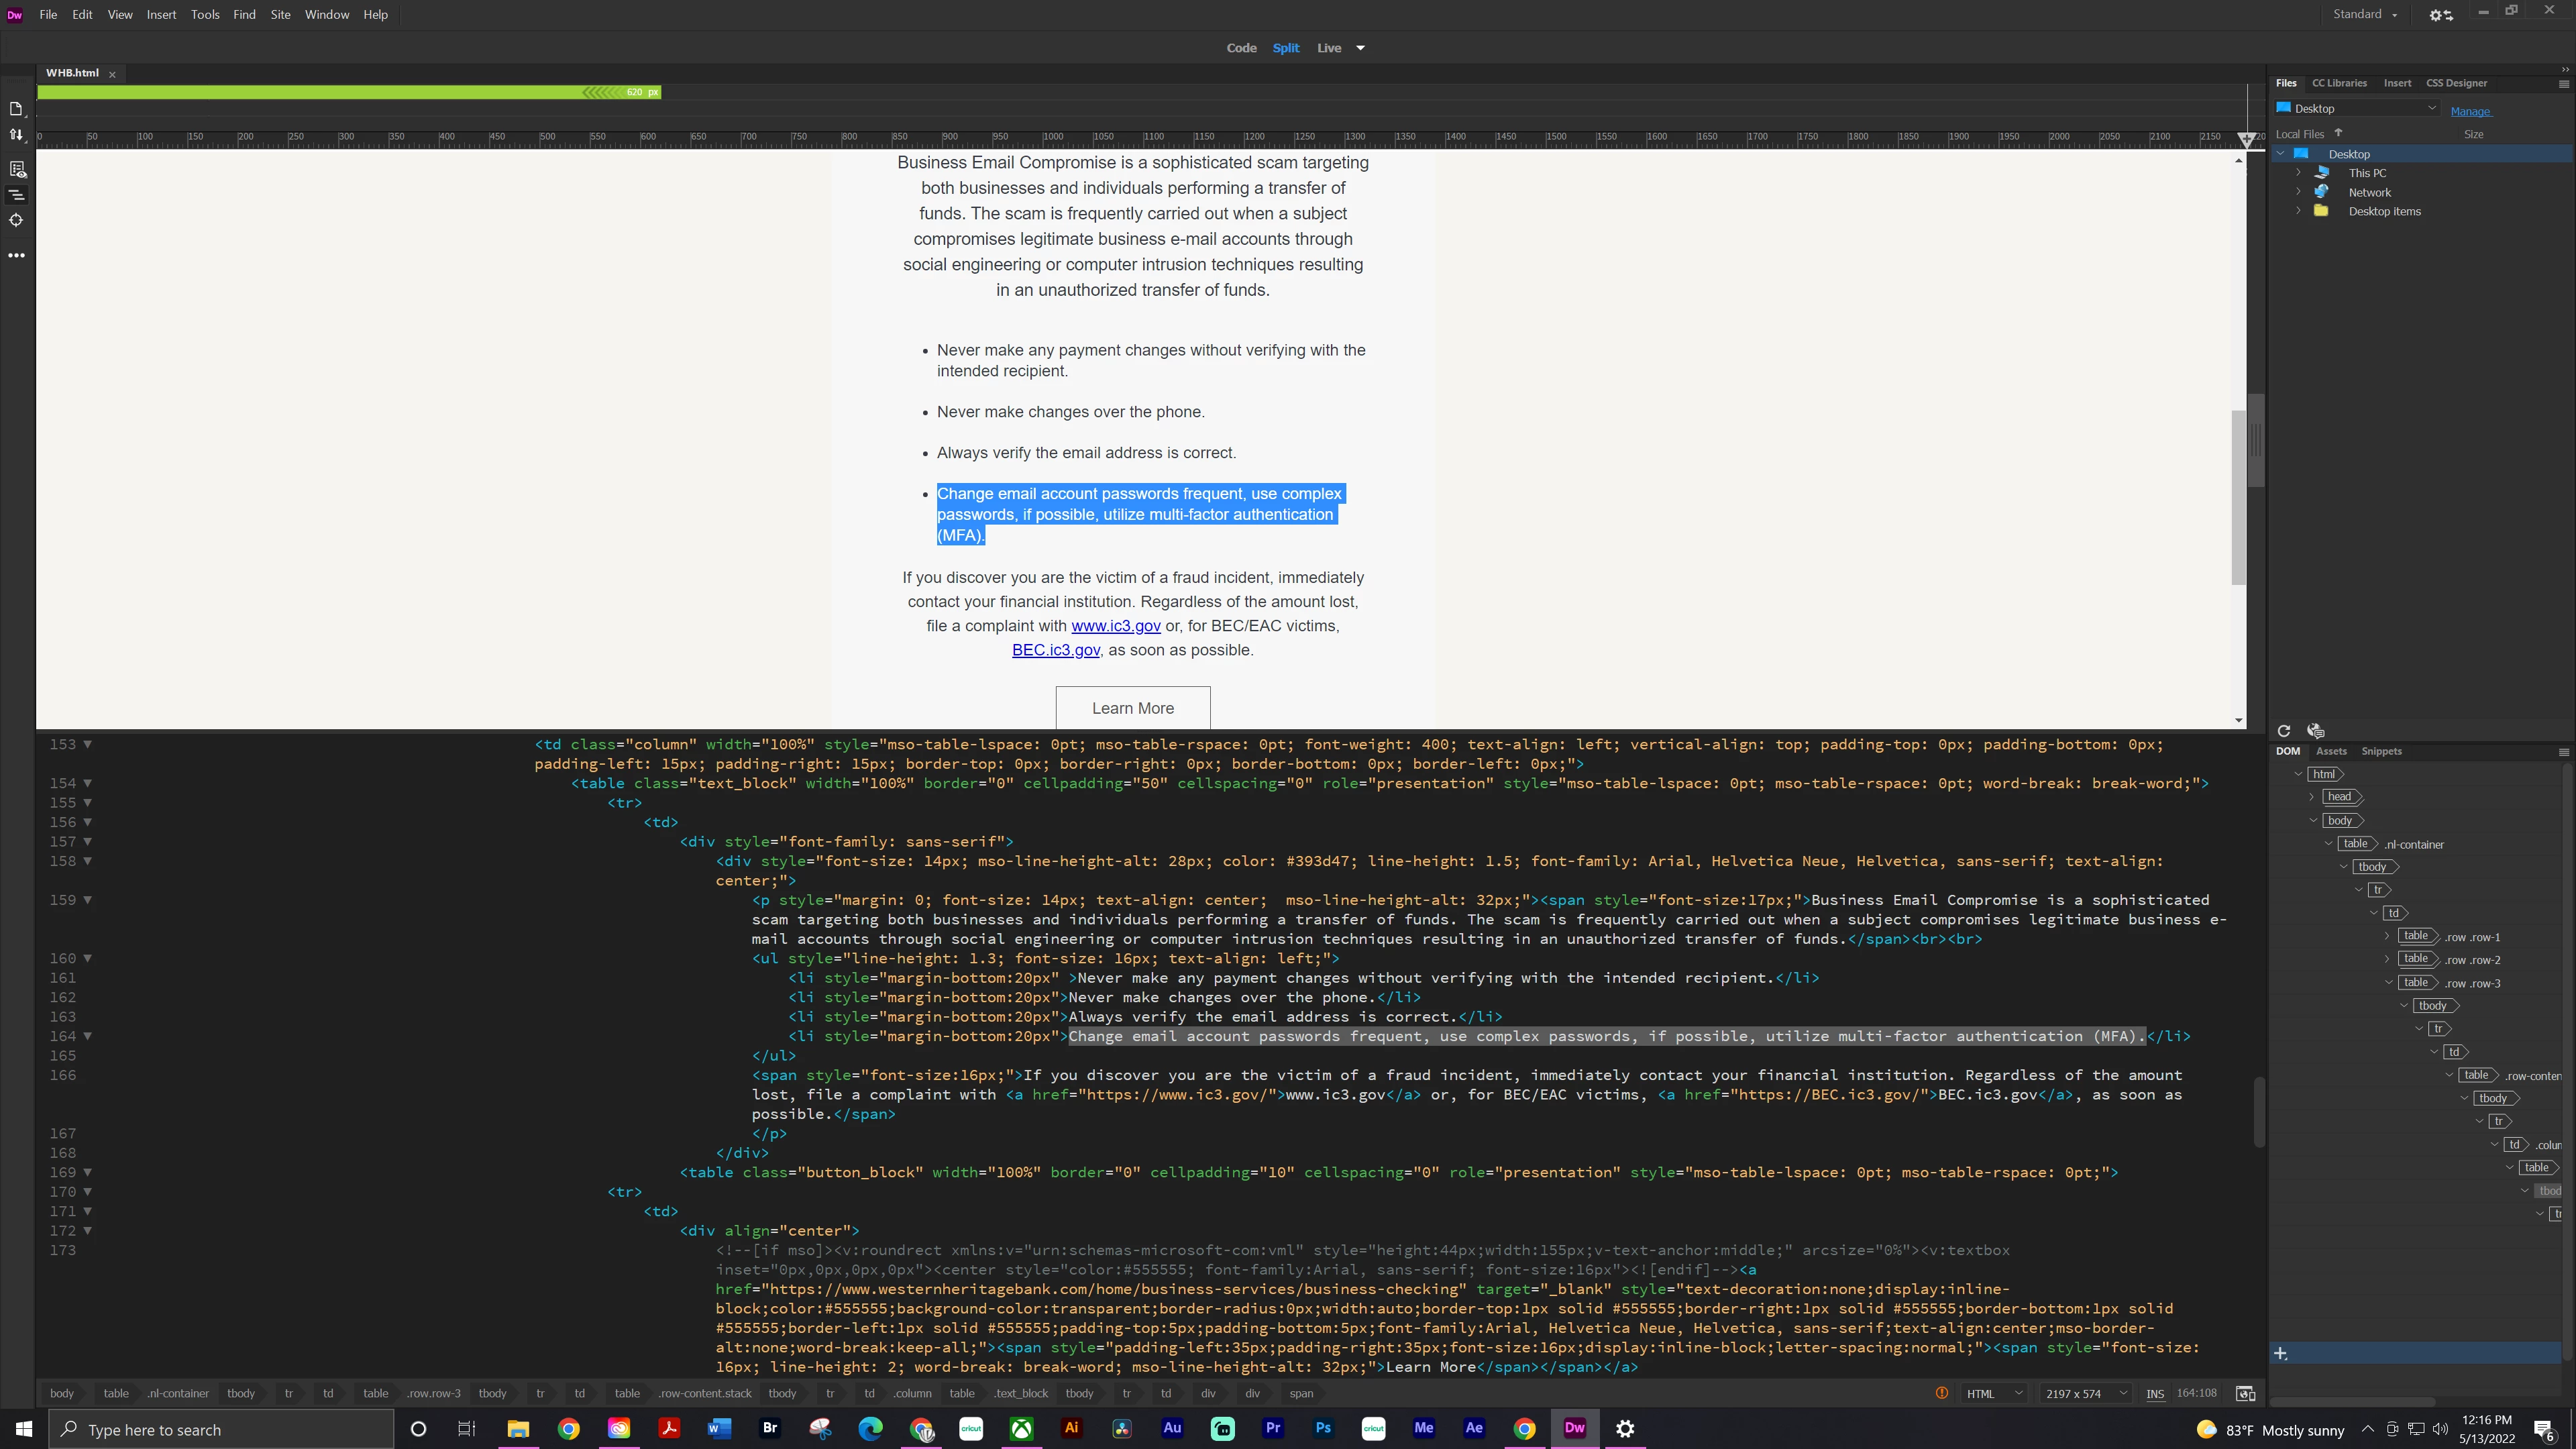Toggle the format source code lines icon

[16, 195]
